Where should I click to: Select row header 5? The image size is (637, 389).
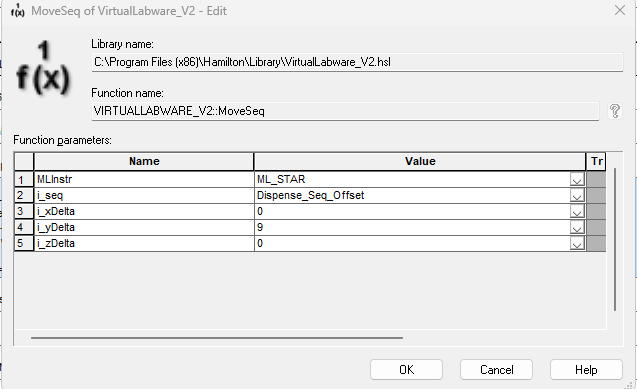click(x=24, y=244)
